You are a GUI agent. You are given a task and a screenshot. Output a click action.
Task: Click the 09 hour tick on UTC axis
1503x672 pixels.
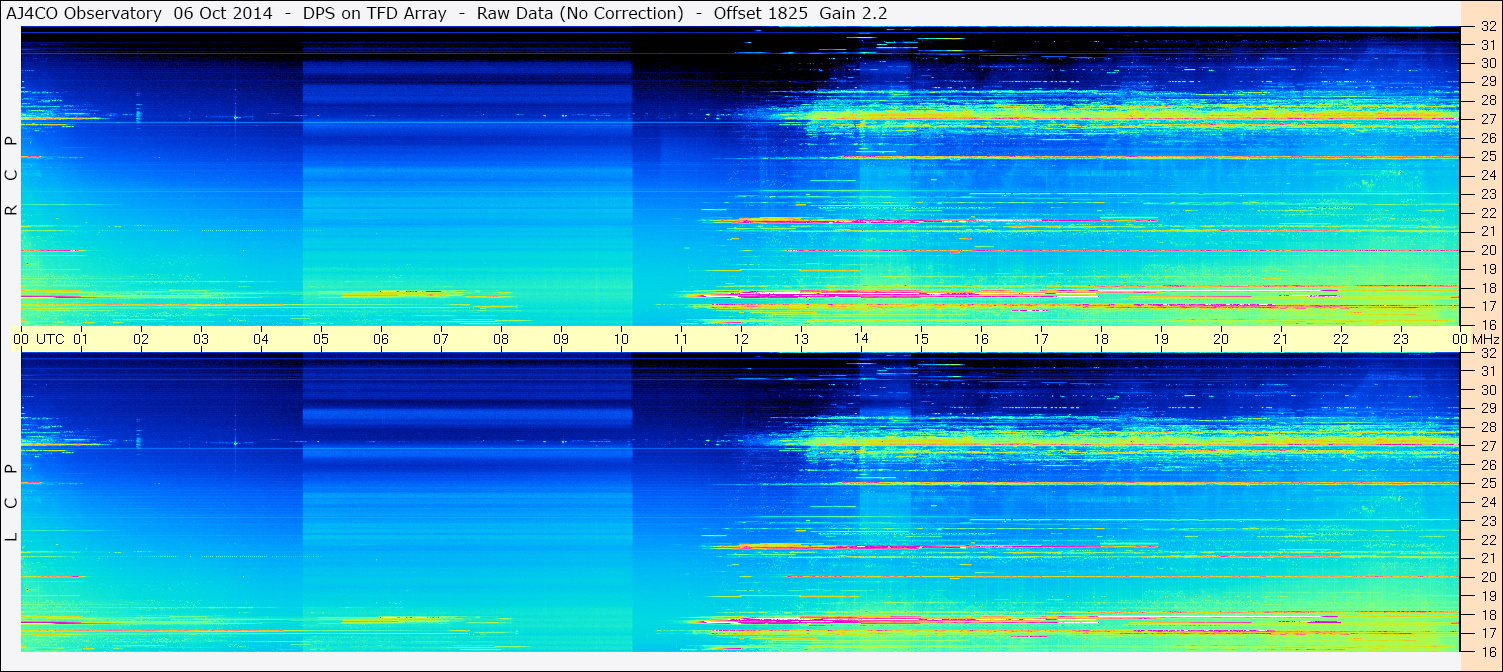pos(561,339)
